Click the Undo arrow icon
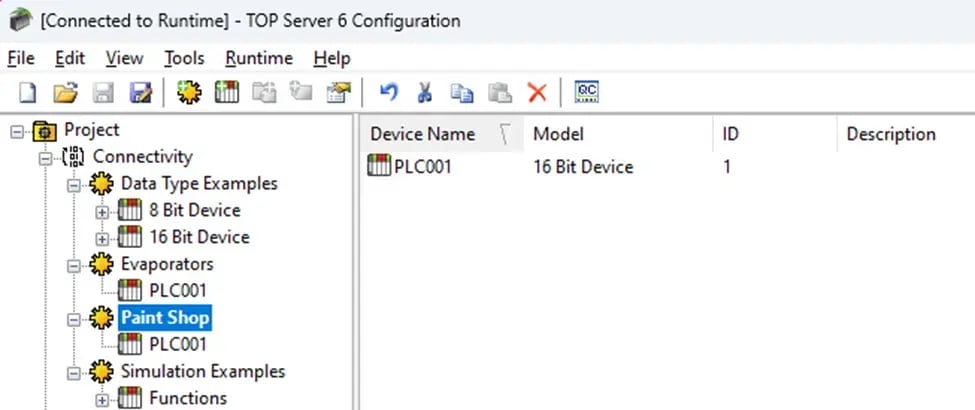 [x=388, y=93]
